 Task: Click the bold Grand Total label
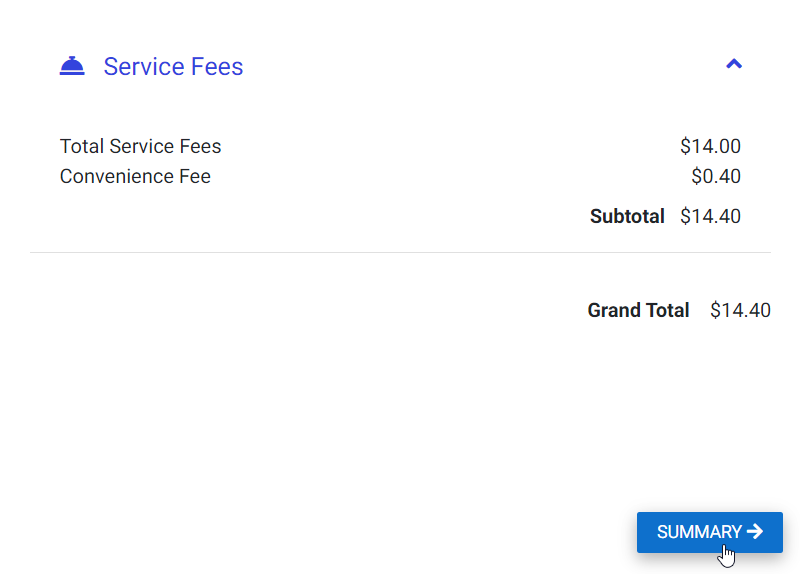638,310
